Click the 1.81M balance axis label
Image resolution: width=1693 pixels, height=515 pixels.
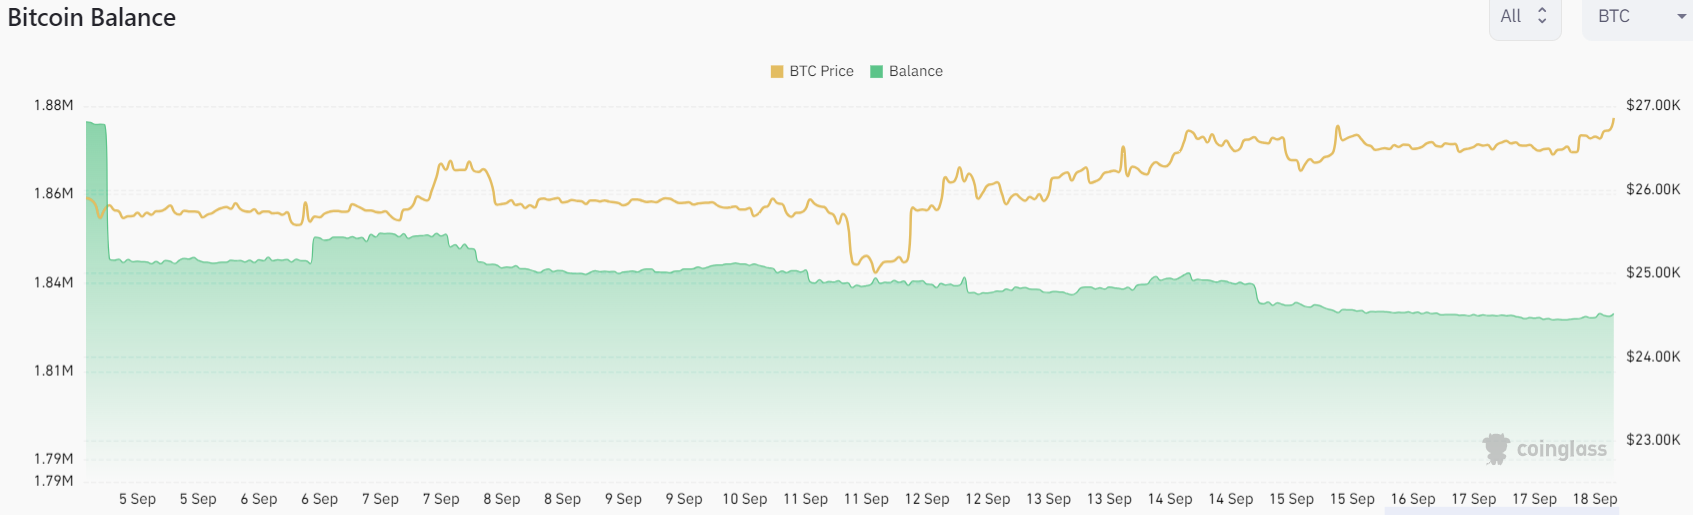[53, 370]
